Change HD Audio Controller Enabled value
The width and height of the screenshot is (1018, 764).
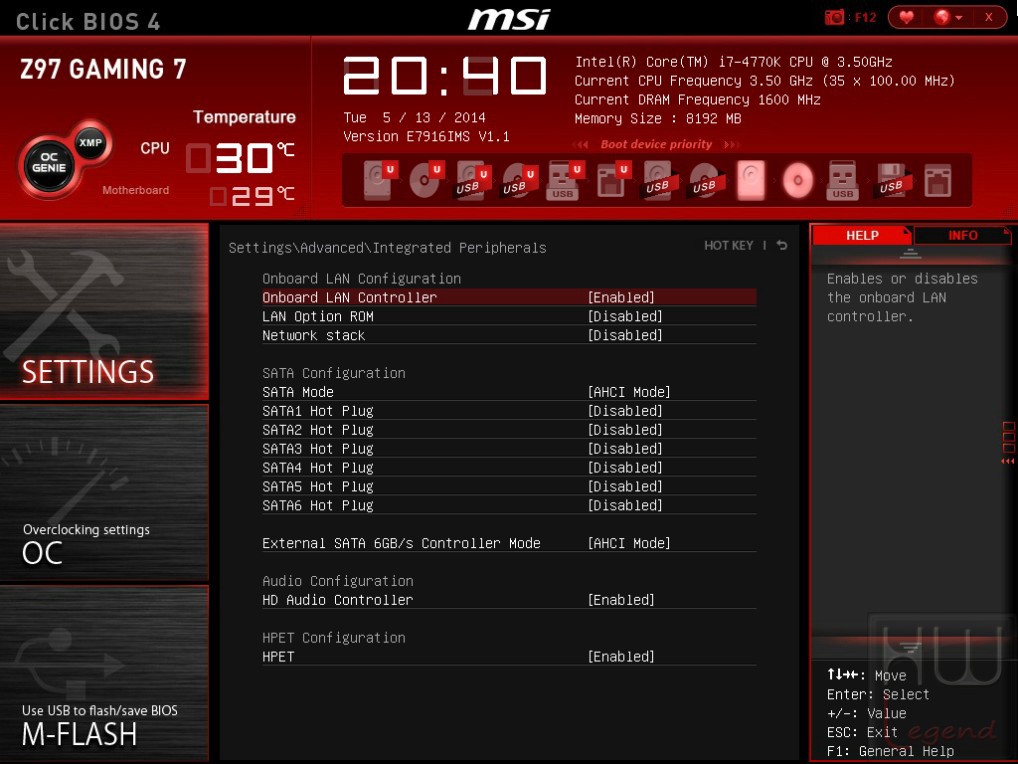621,600
